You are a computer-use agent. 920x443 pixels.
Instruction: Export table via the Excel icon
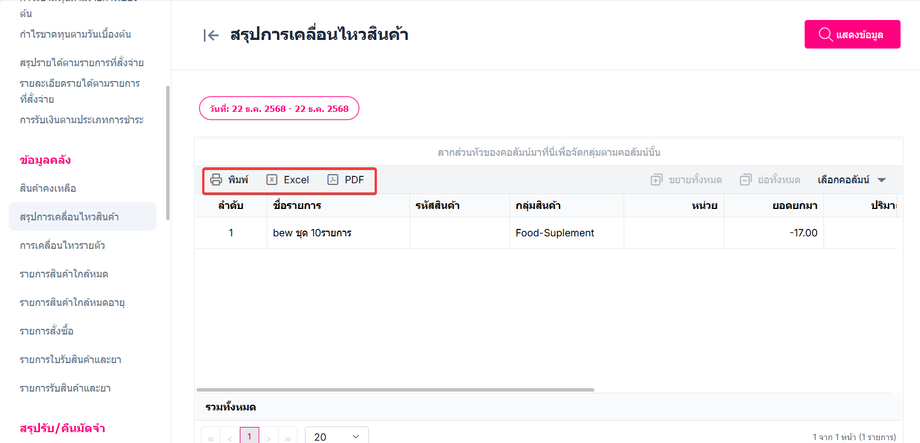272,180
